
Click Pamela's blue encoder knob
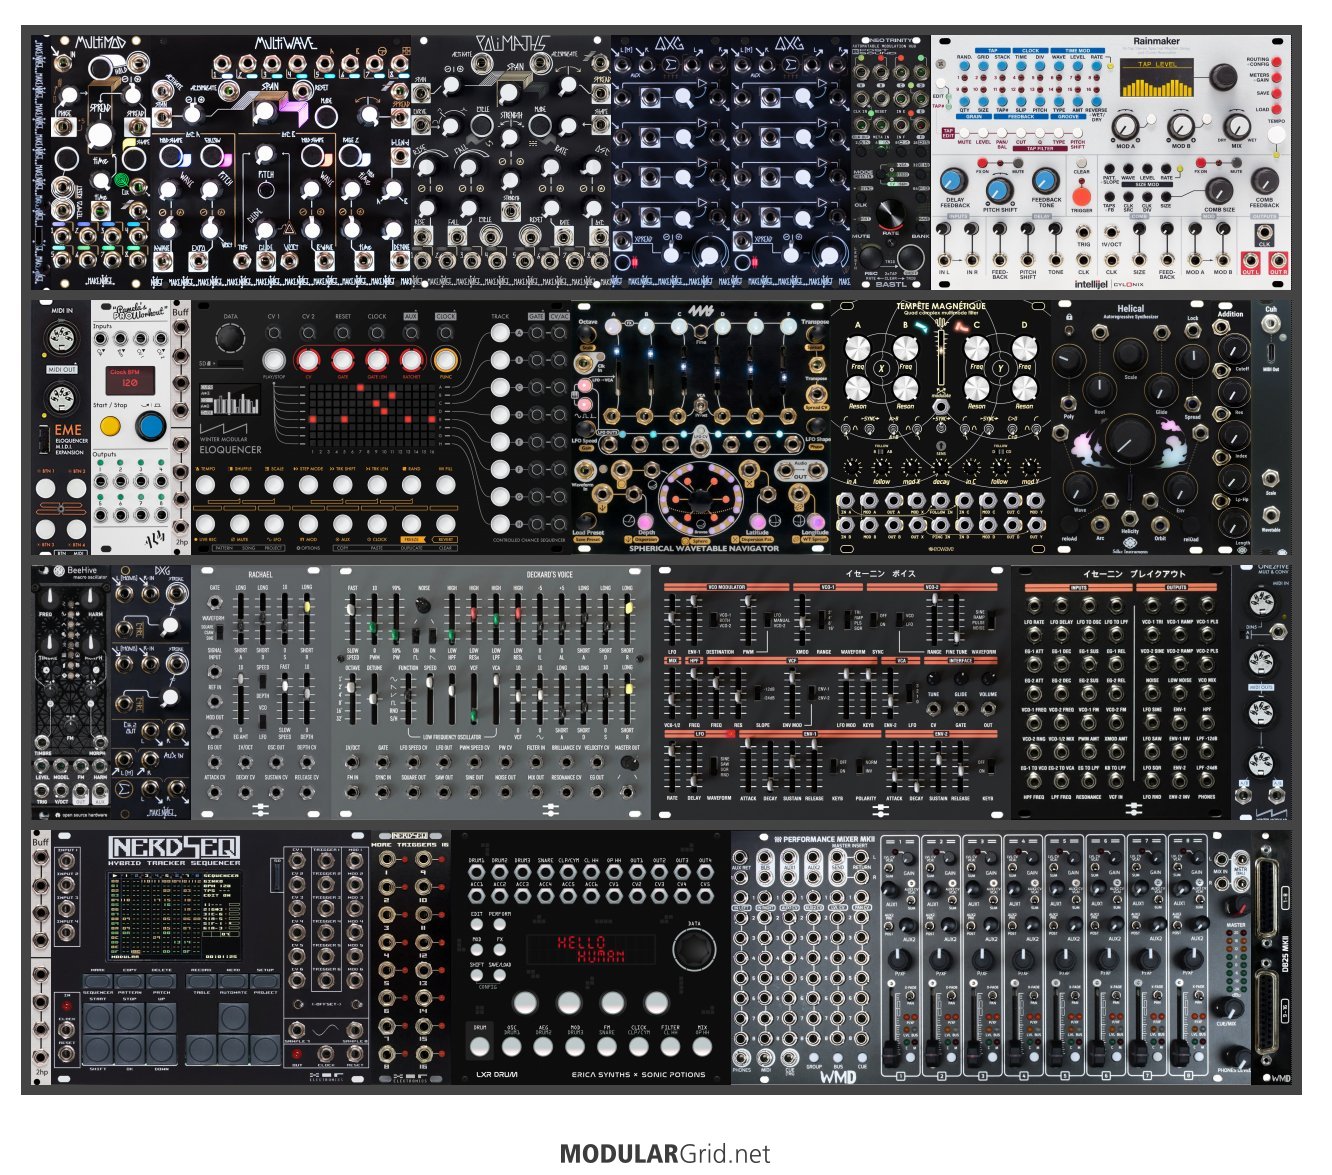(151, 427)
